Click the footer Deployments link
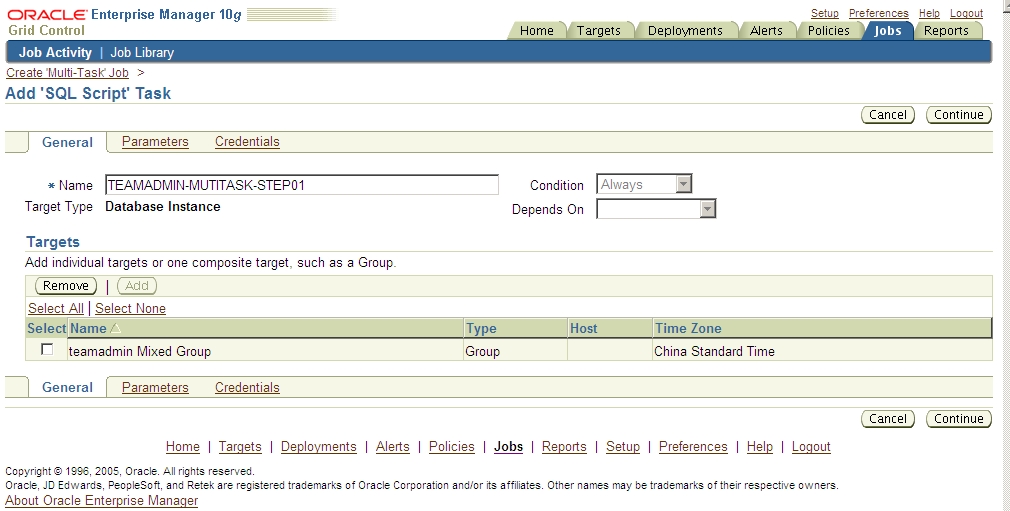This screenshot has height=511, width=1010. [319, 447]
